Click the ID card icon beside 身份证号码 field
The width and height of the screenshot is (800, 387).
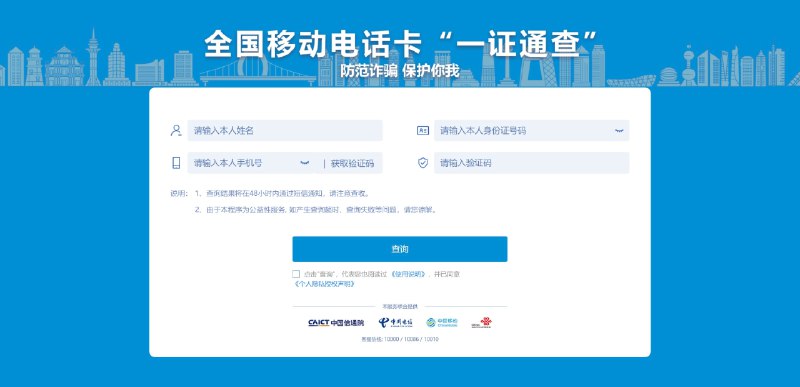(x=423, y=131)
